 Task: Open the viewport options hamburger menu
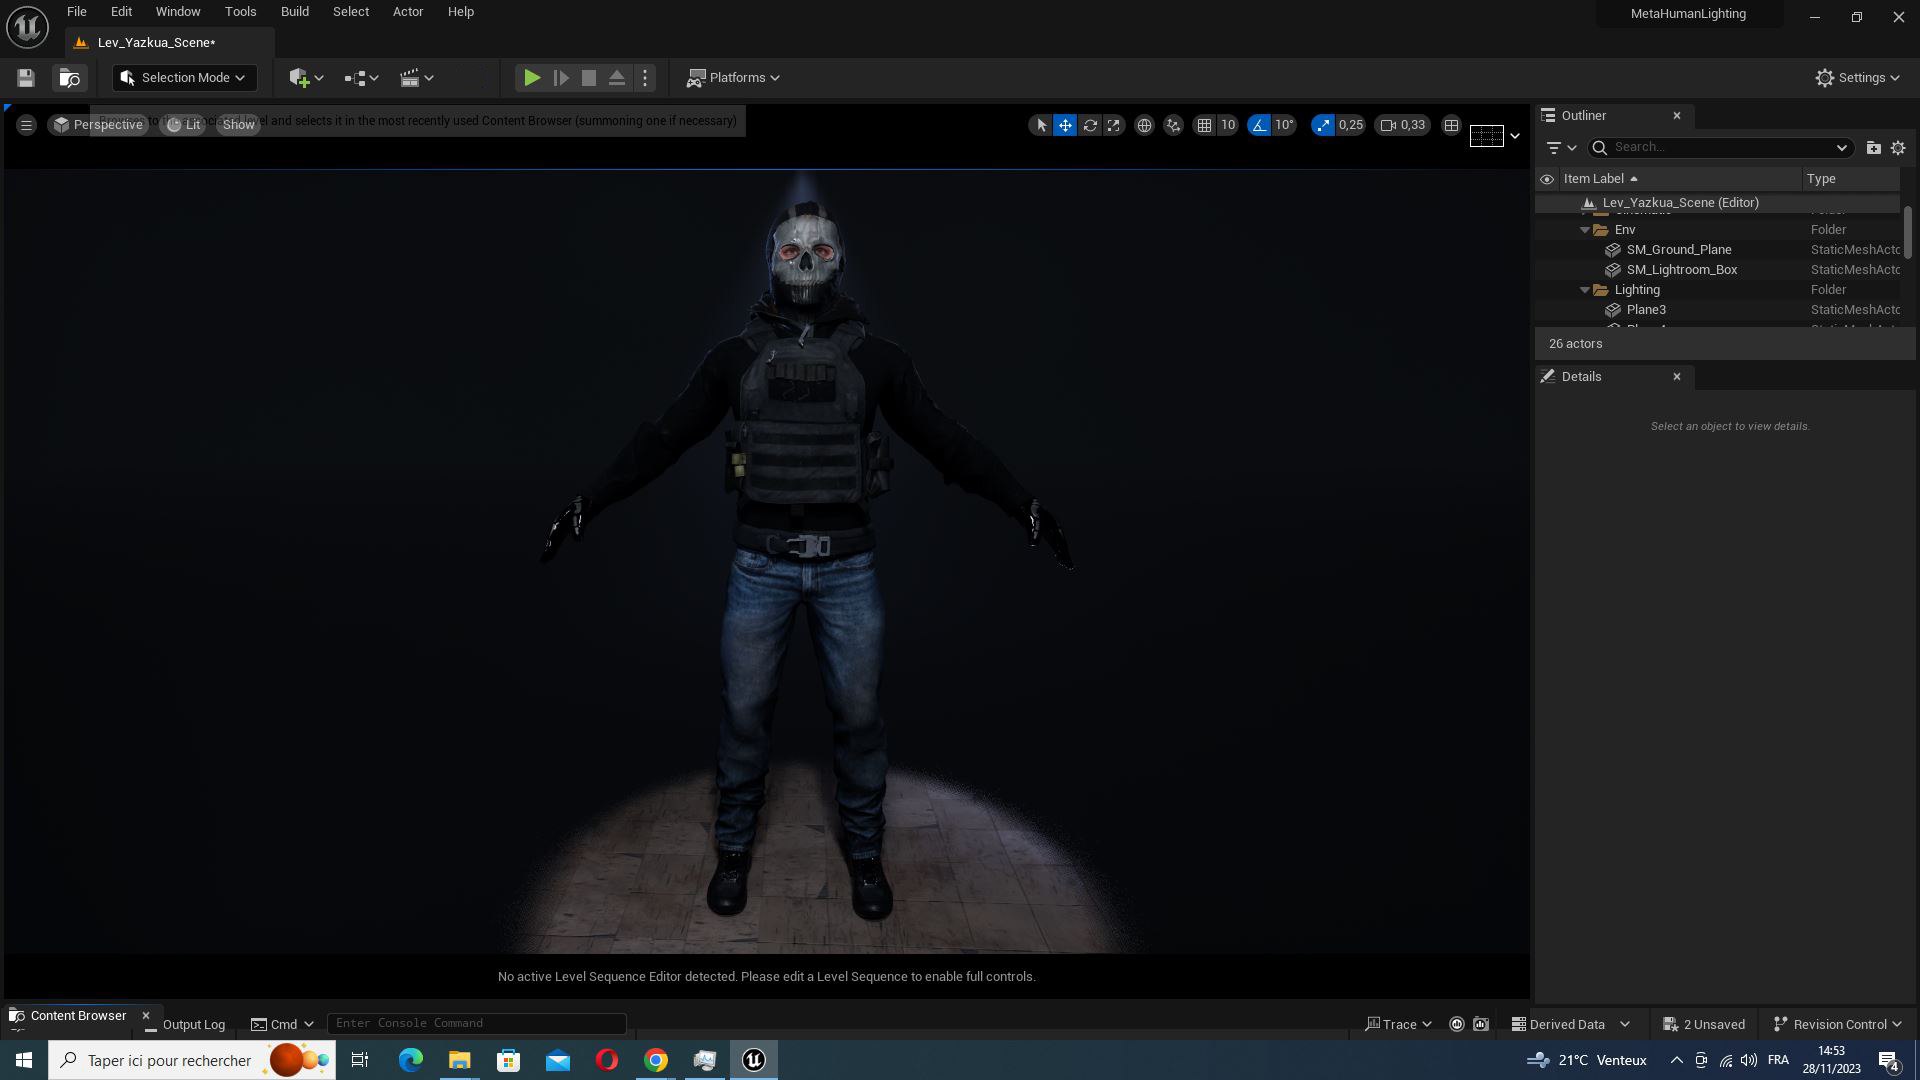(27, 125)
